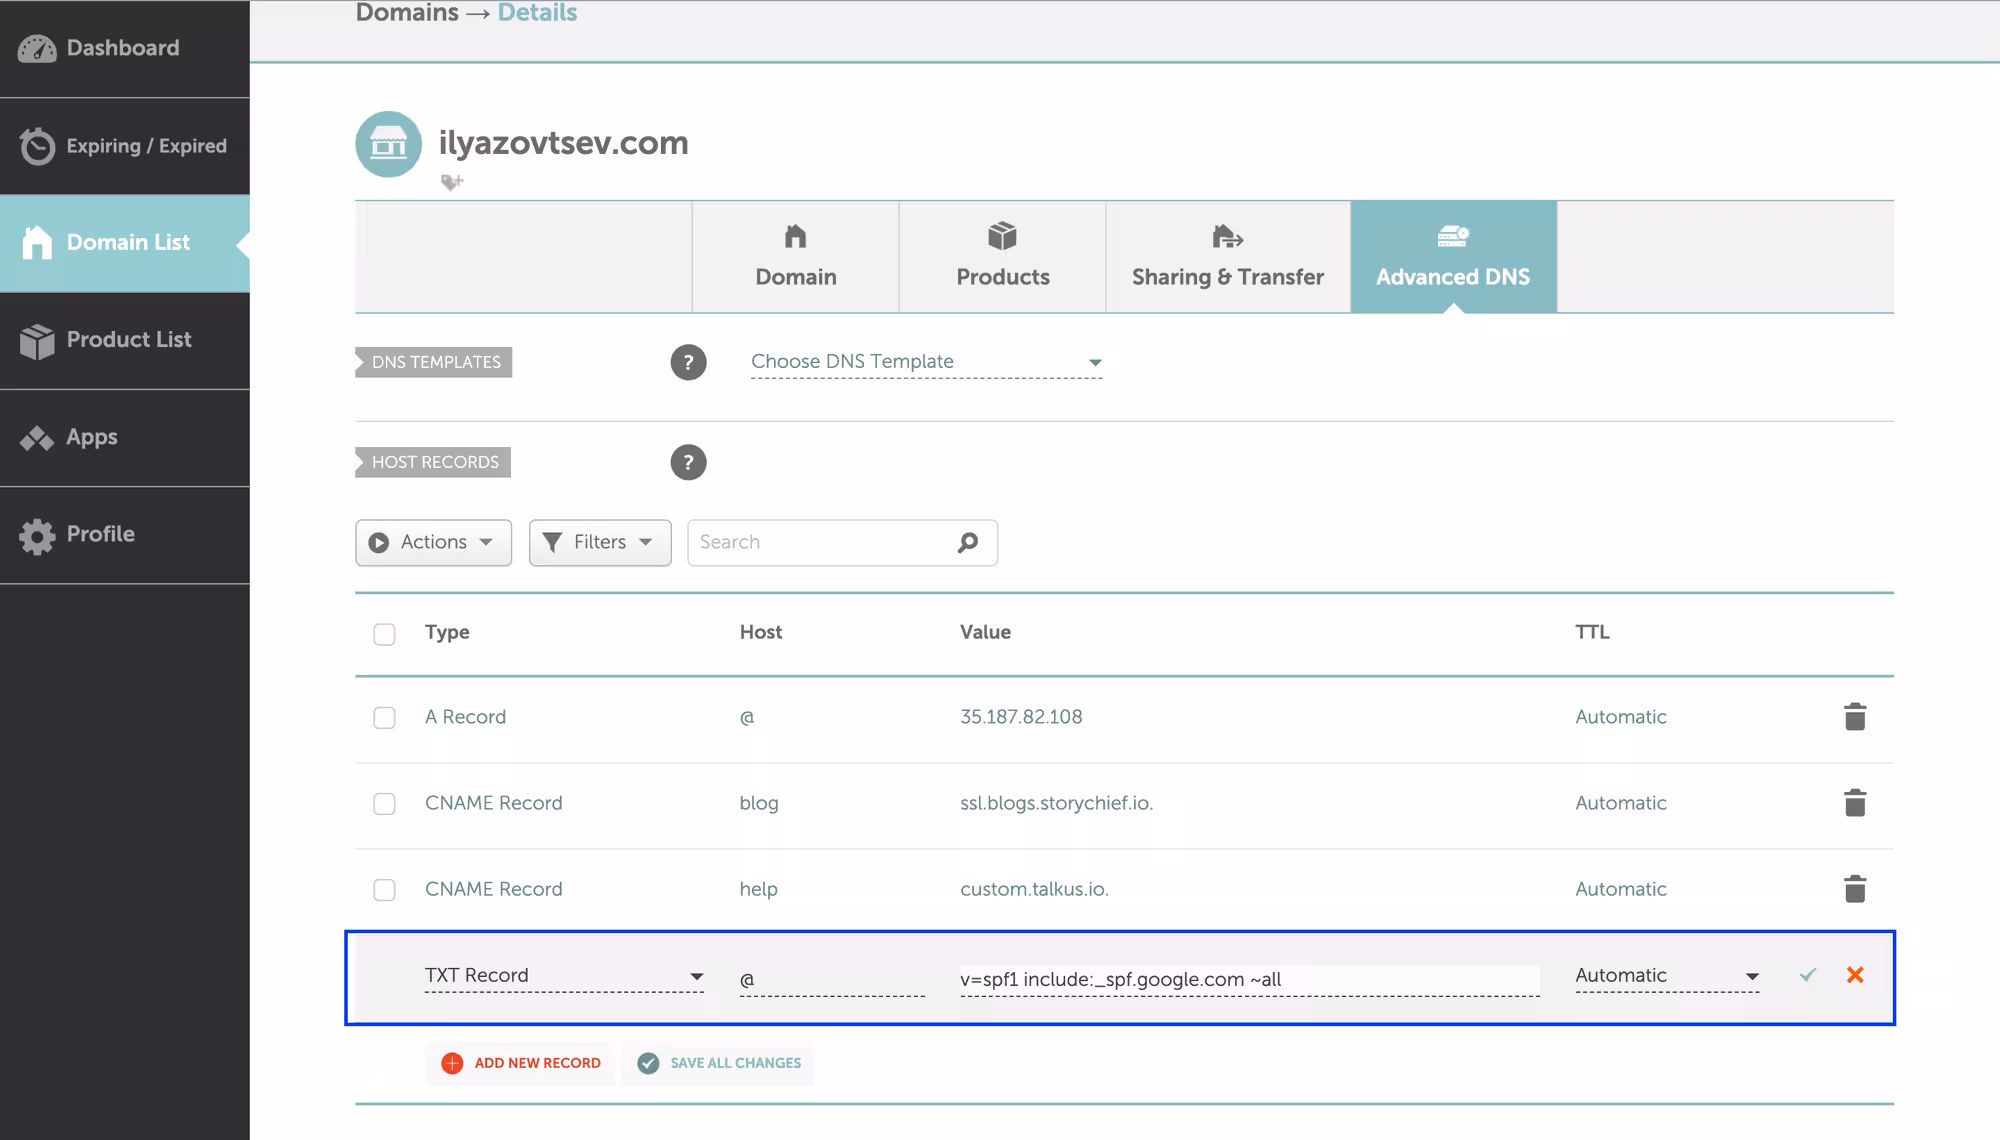Open help question mark for Host Records
The height and width of the screenshot is (1140, 2000).
[688, 462]
